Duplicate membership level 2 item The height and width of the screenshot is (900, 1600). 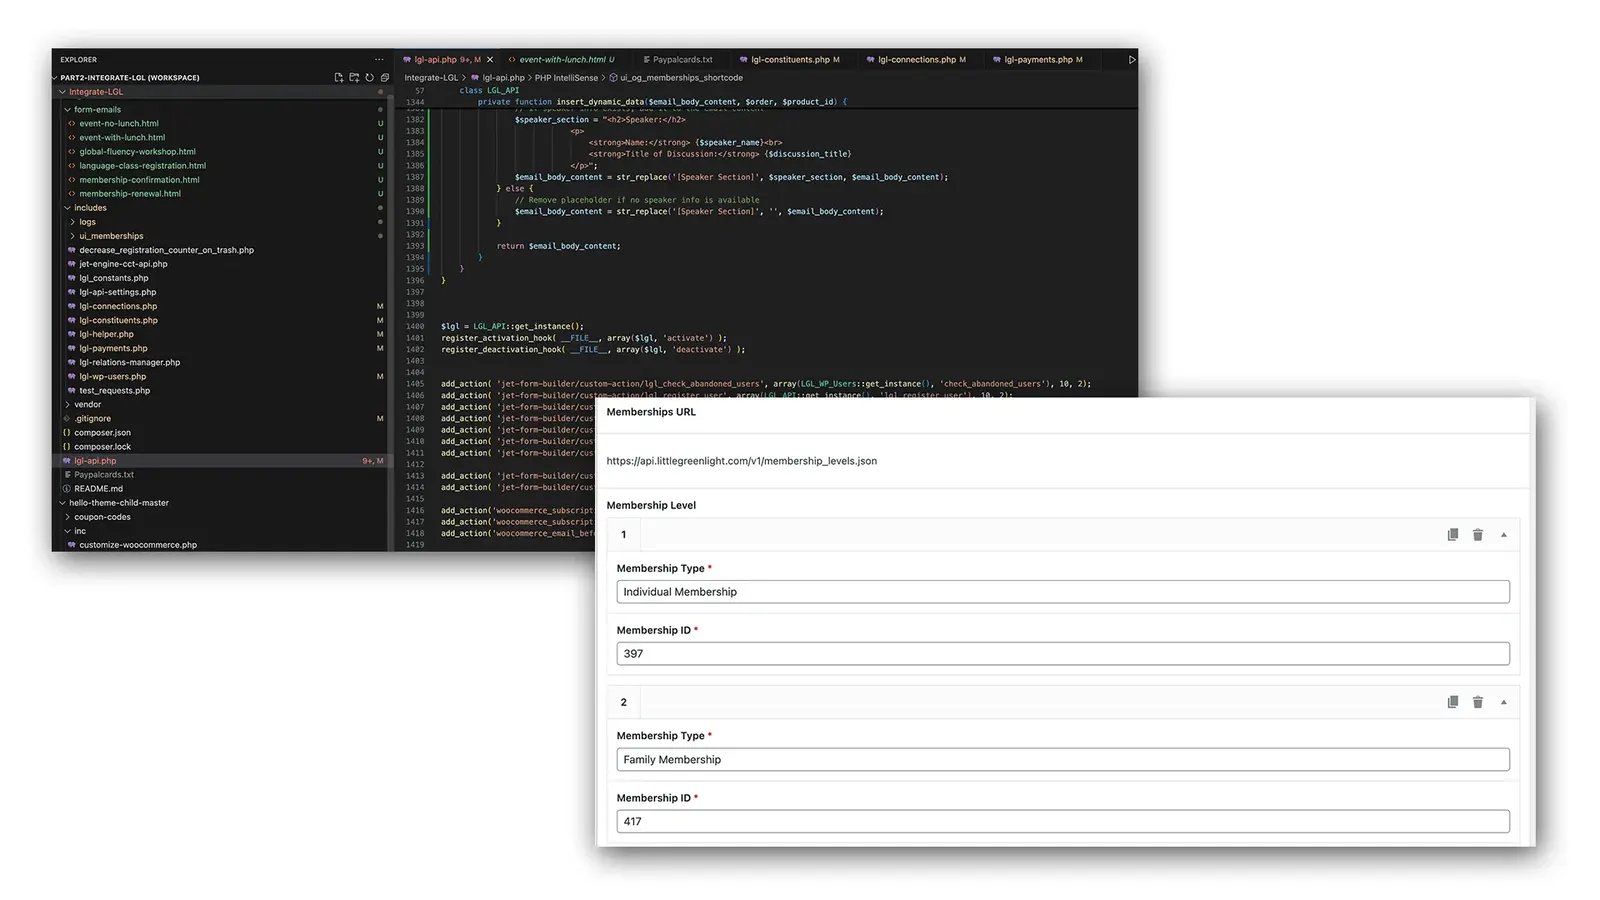(1453, 702)
